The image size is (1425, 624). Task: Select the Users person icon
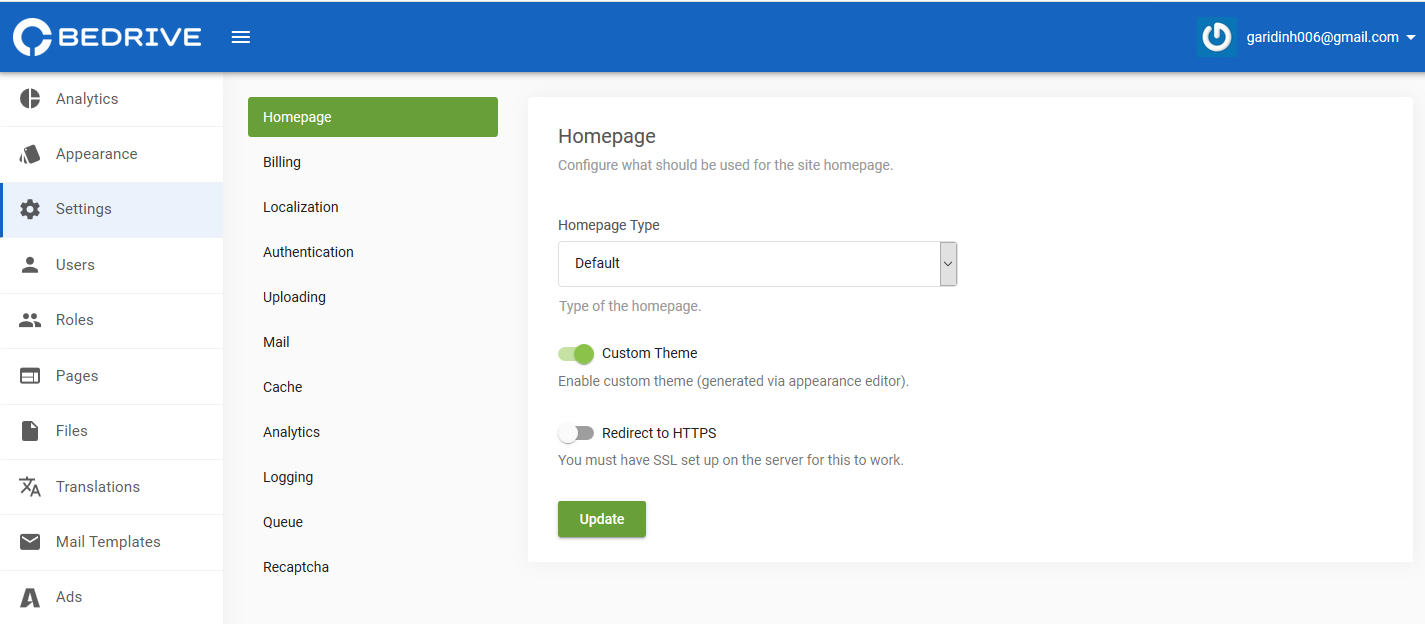tap(29, 265)
